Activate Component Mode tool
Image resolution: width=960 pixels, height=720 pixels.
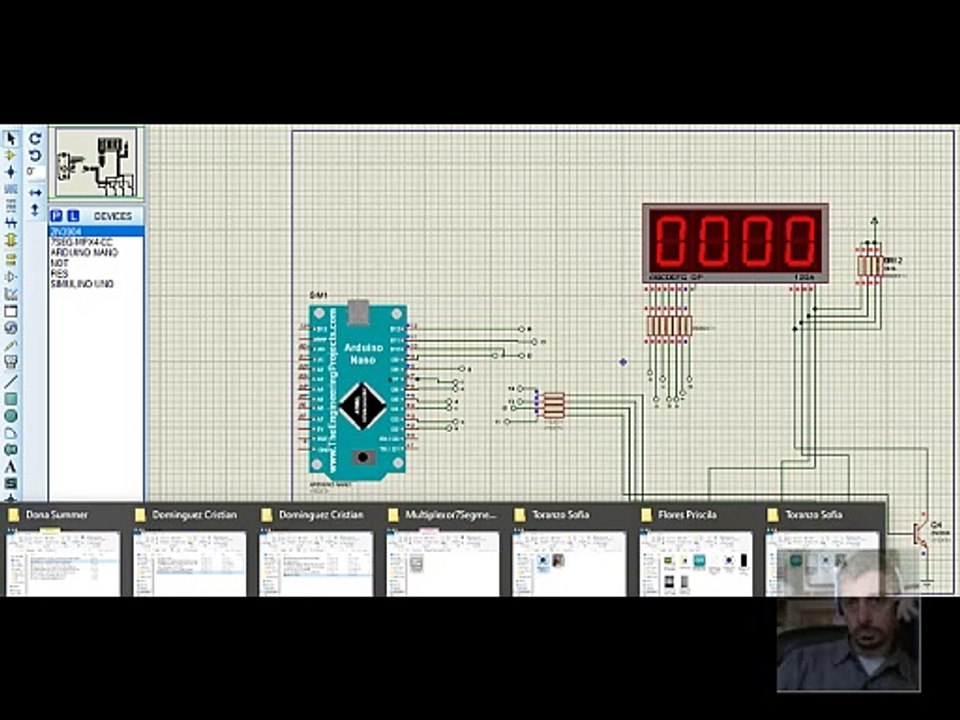[x=10, y=156]
